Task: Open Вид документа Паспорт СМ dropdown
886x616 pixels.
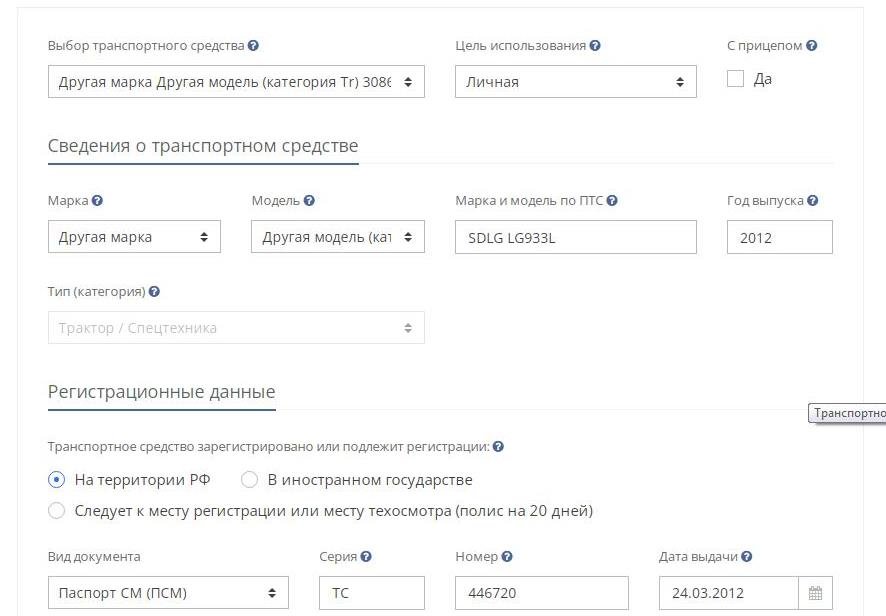Action: [x=168, y=593]
